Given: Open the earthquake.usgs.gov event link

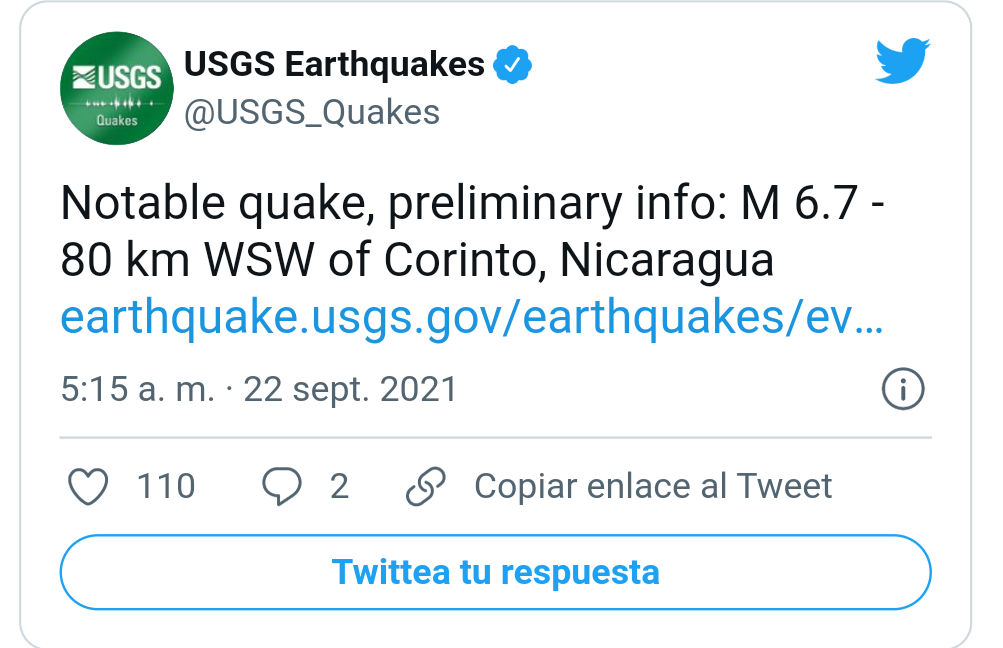Looking at the screenshot, I should pos(472,317).
